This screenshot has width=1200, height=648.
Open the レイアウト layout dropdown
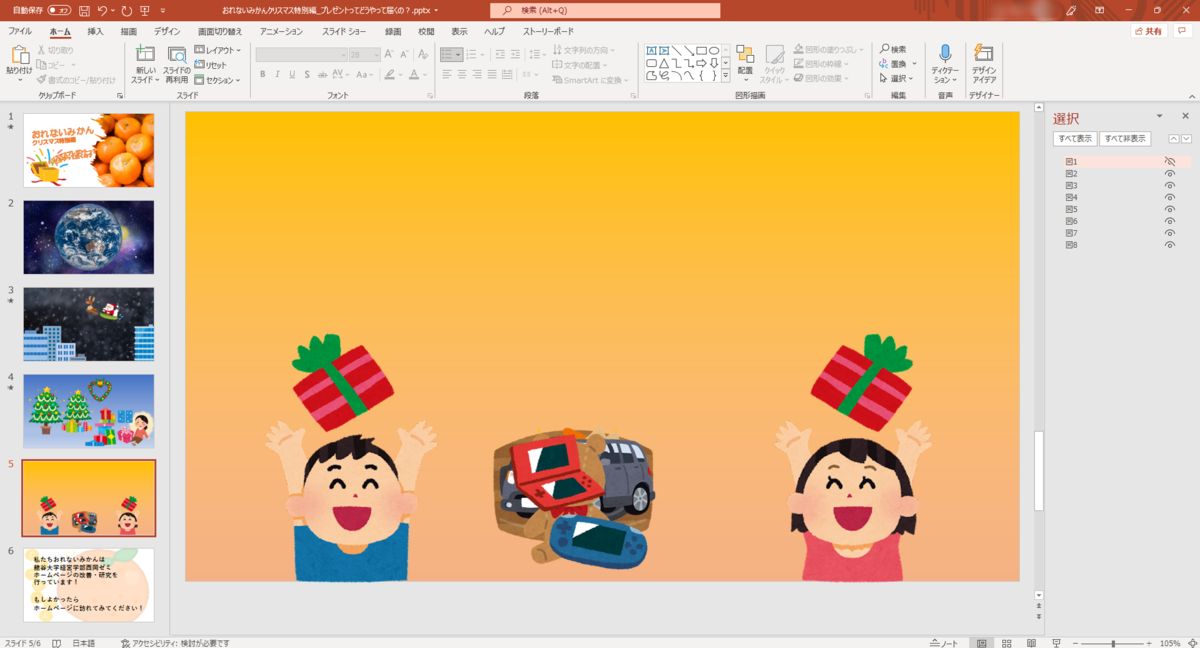pos(218,50)
